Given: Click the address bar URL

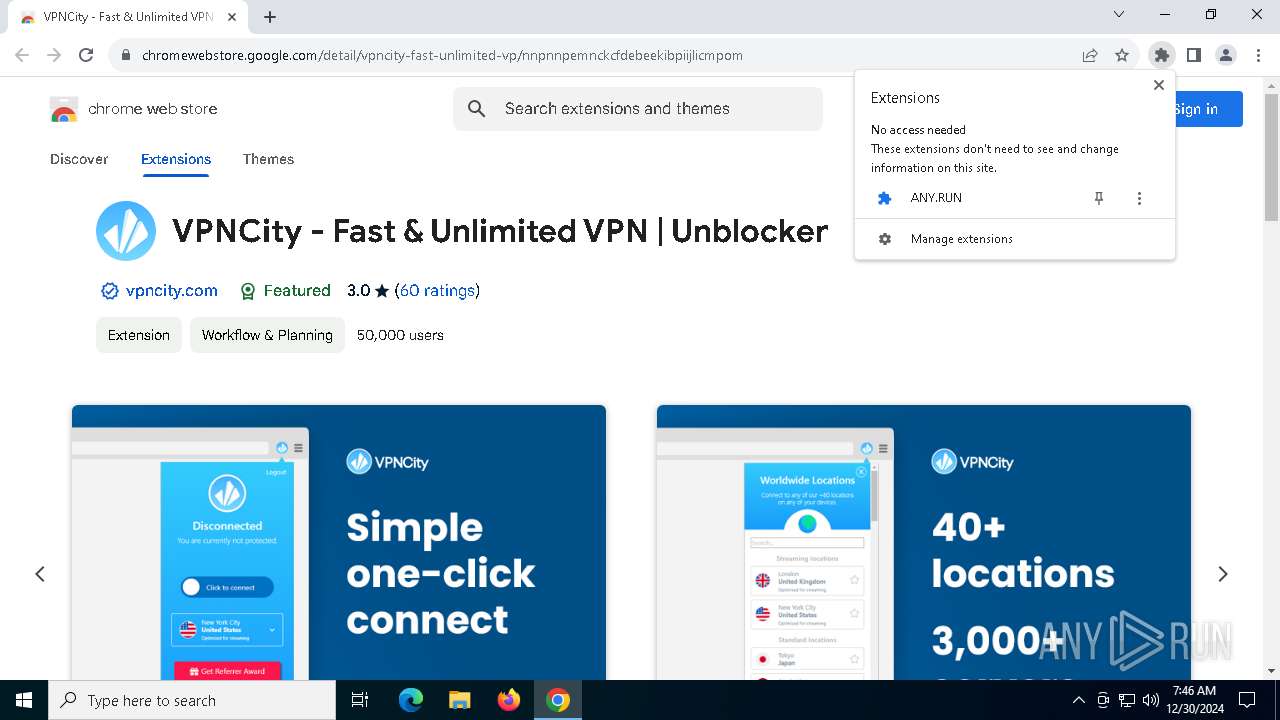Looking at the screenshot, I should coord(442,55).
